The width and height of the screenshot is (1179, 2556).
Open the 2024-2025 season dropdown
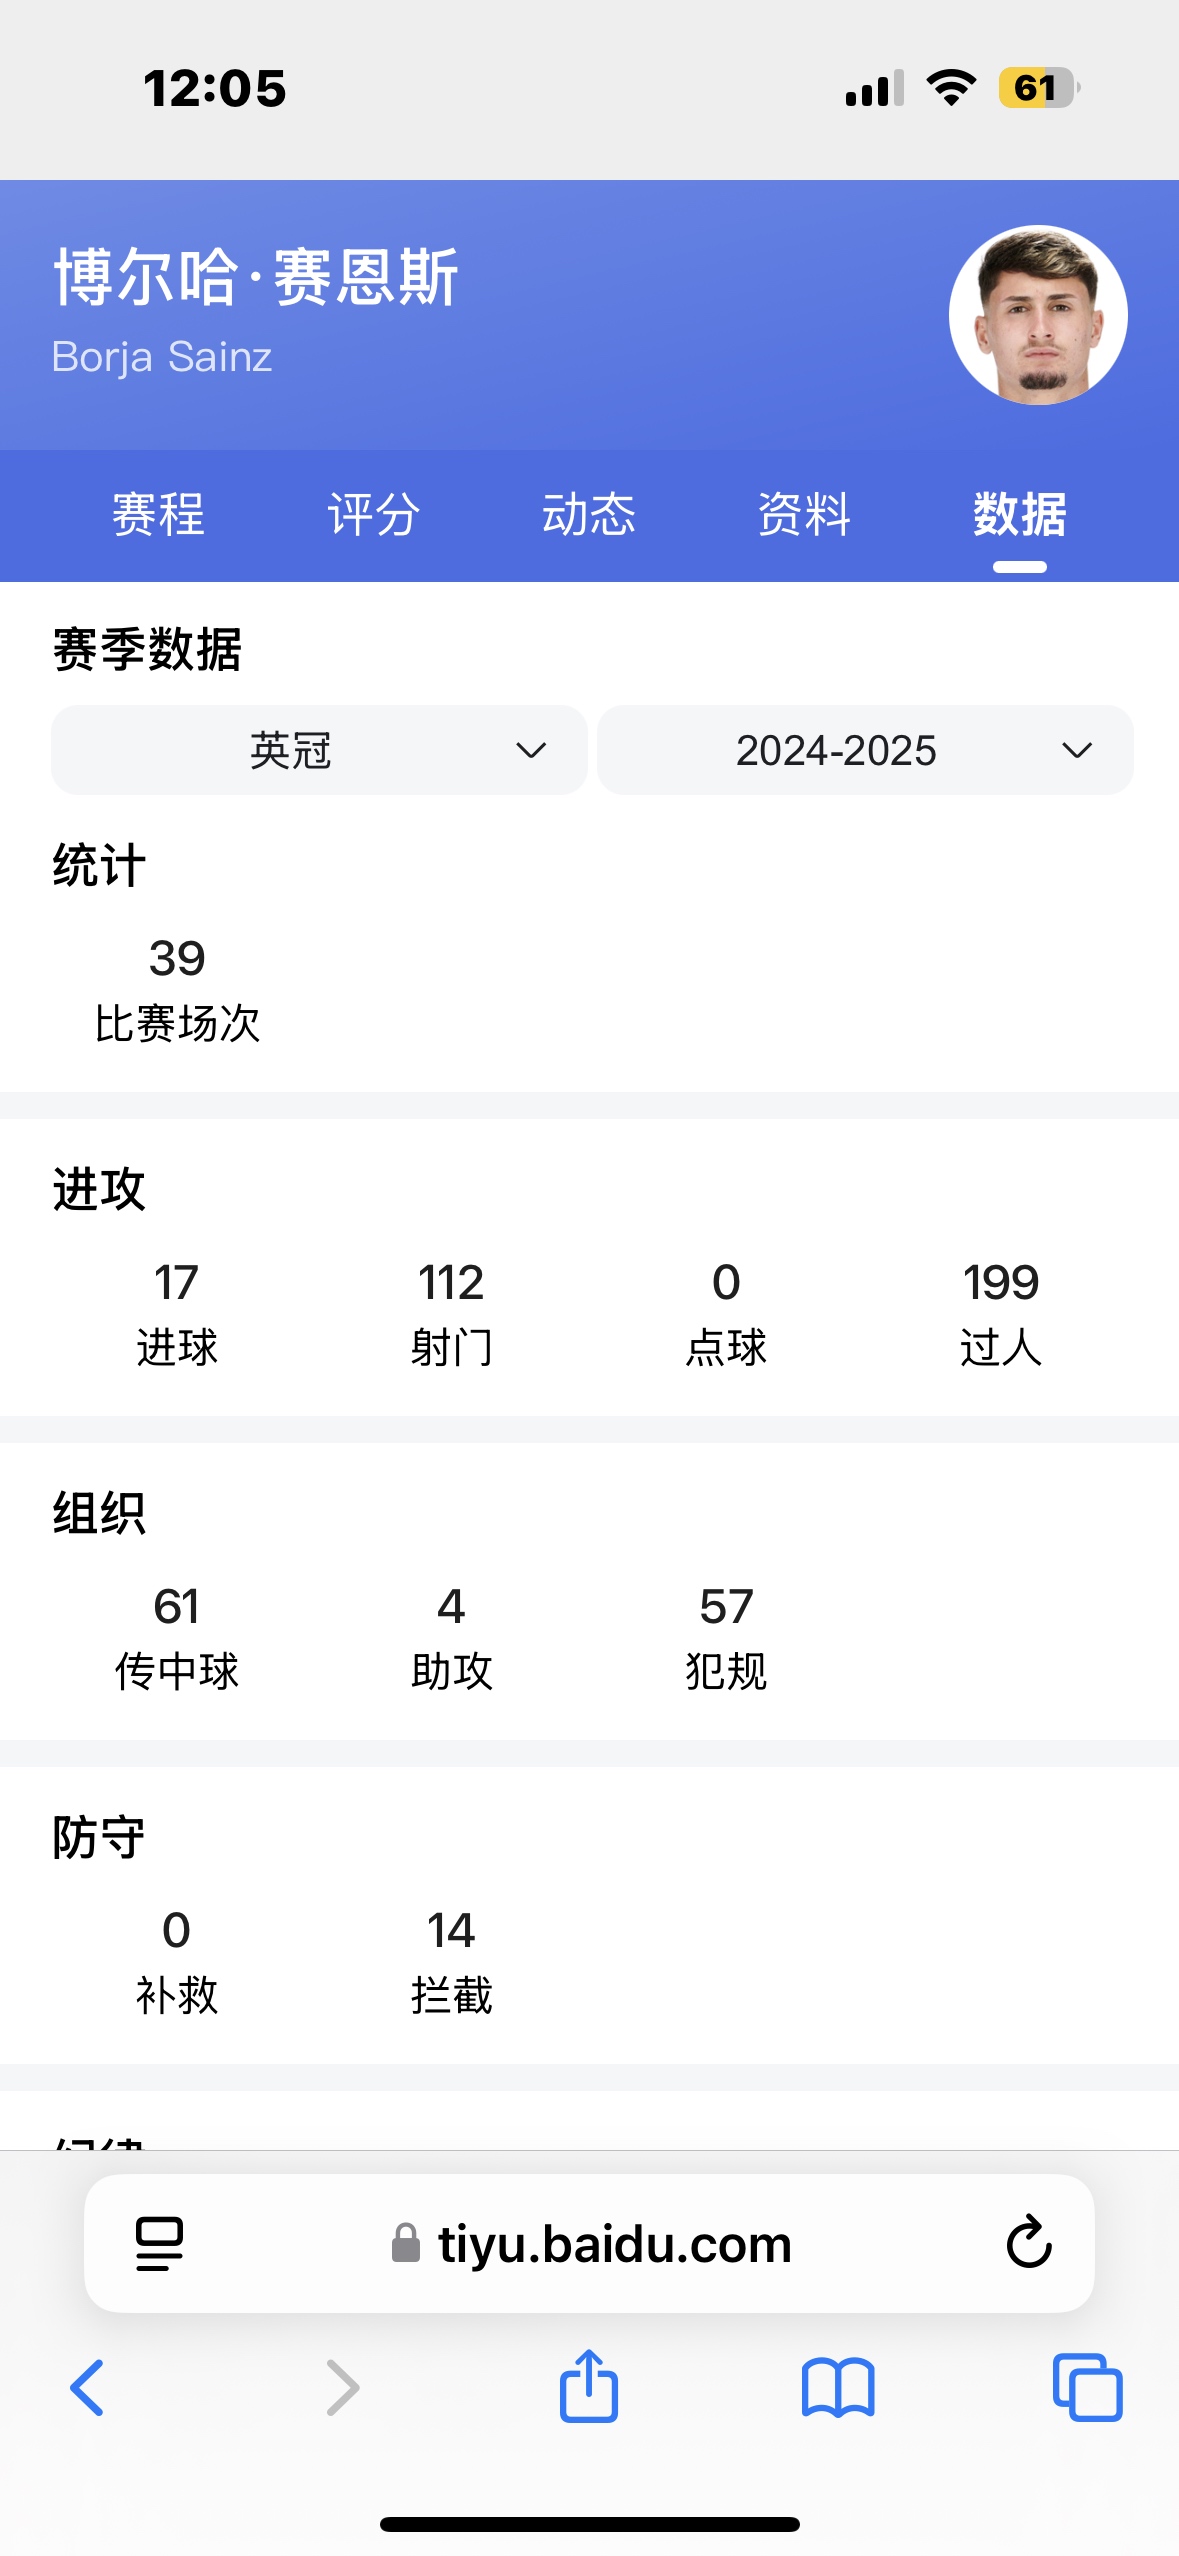(865, 750)
